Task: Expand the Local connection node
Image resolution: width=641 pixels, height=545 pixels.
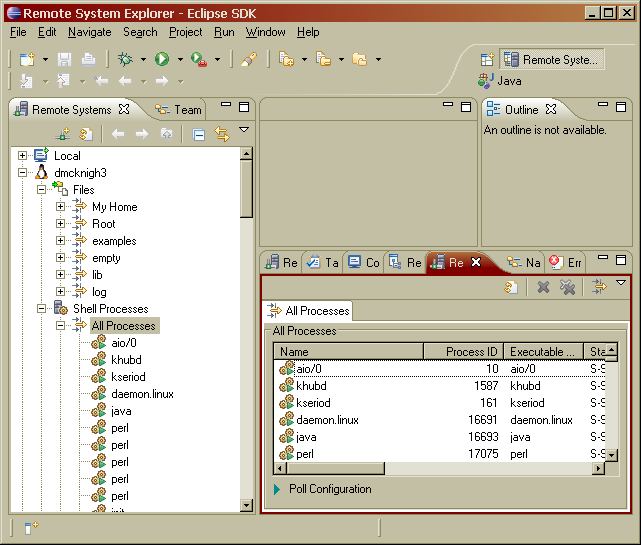Action: pyautogui.click(x=22, y=155)
